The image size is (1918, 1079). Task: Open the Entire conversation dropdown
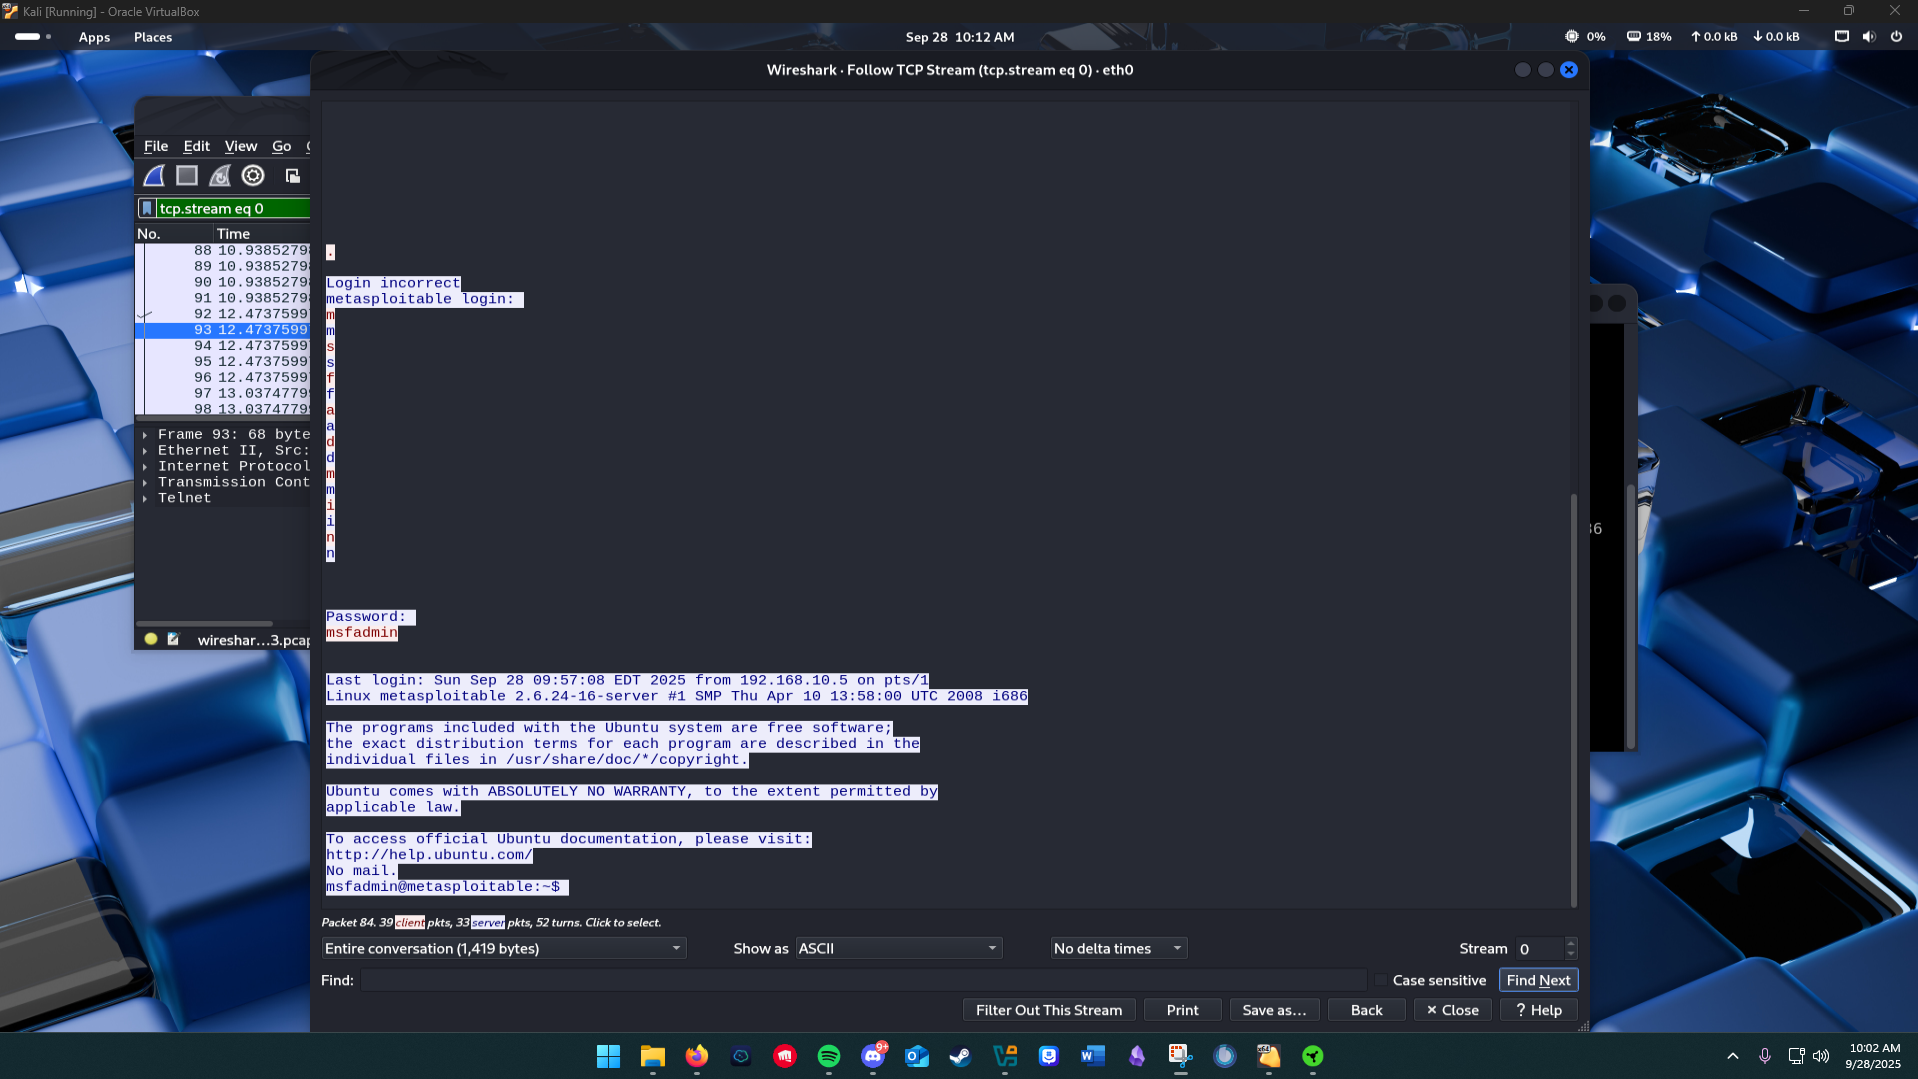(504, 948)
